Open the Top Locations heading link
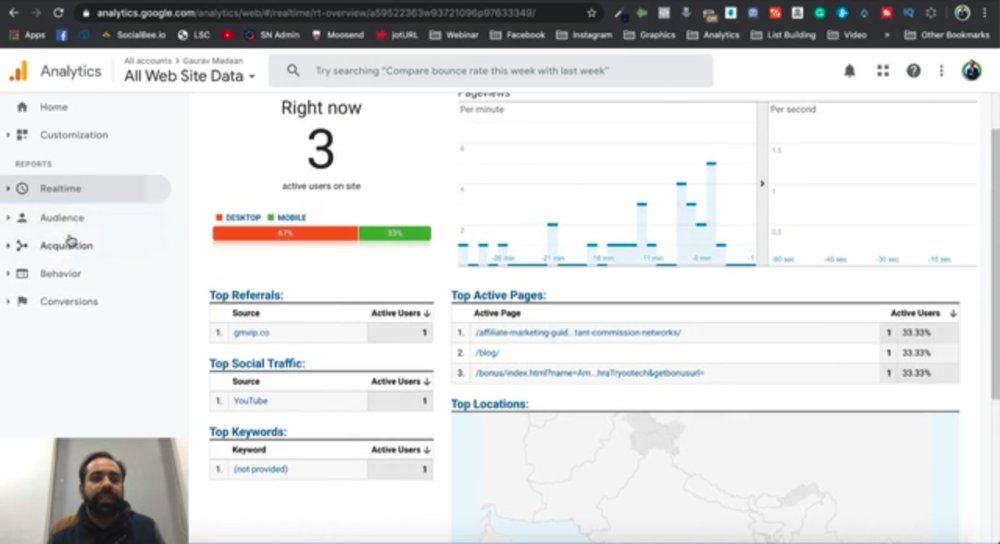 pos(489,404)
